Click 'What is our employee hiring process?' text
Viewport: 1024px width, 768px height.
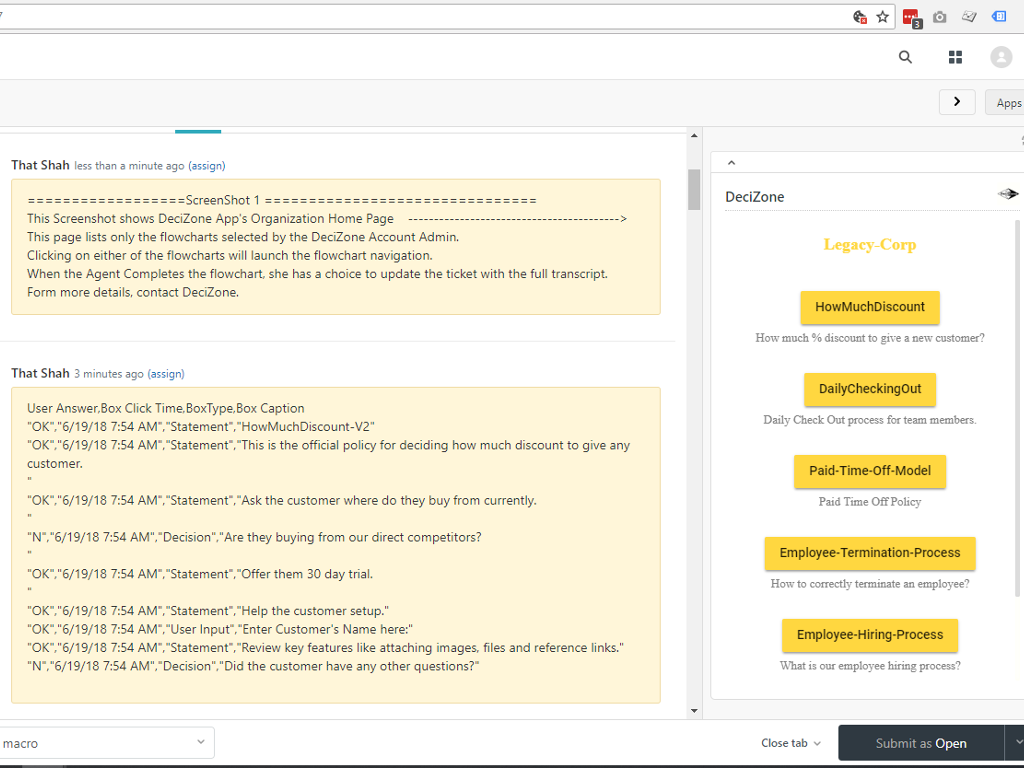click(870, 665)
